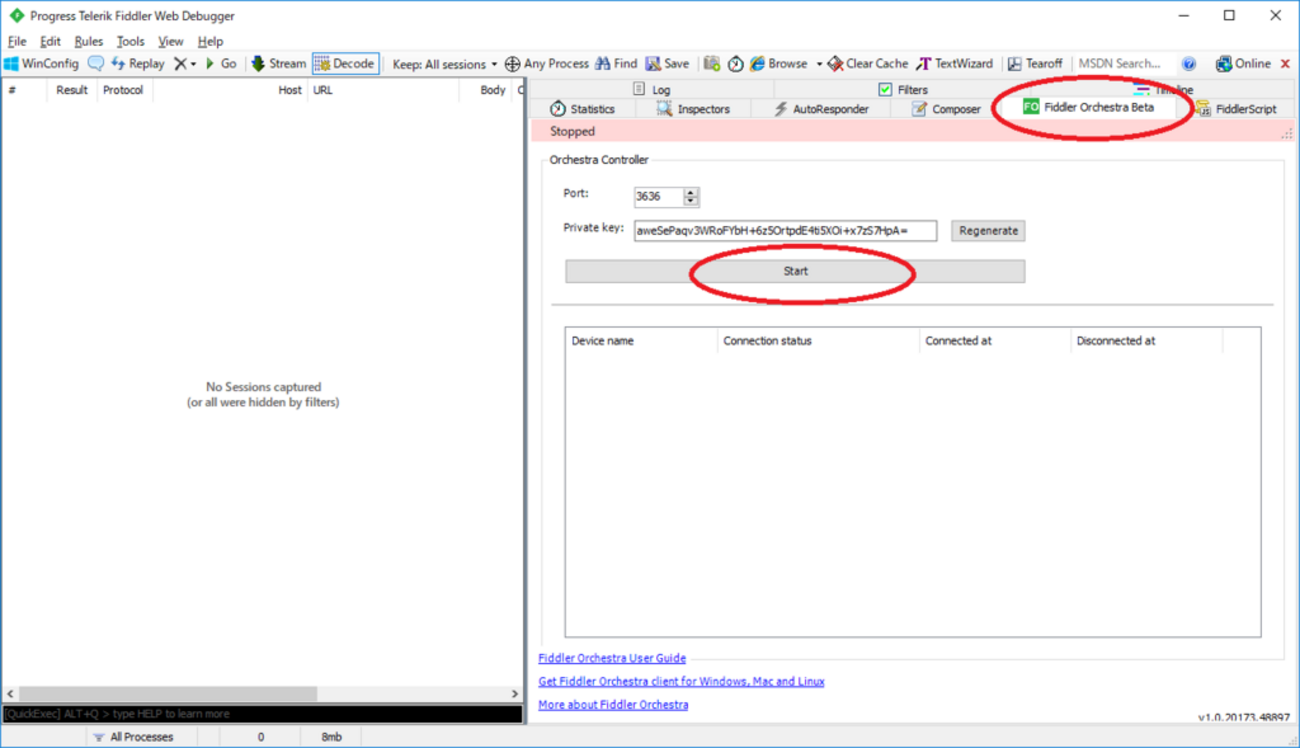Click the comment speech-bubble icon
Image resolution: width=1300 pixels, height=748 pixels.
coord(96,63)
